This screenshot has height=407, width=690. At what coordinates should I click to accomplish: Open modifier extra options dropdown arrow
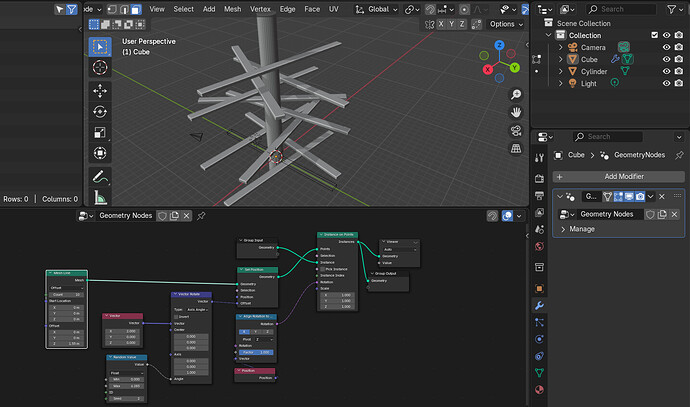650,197
